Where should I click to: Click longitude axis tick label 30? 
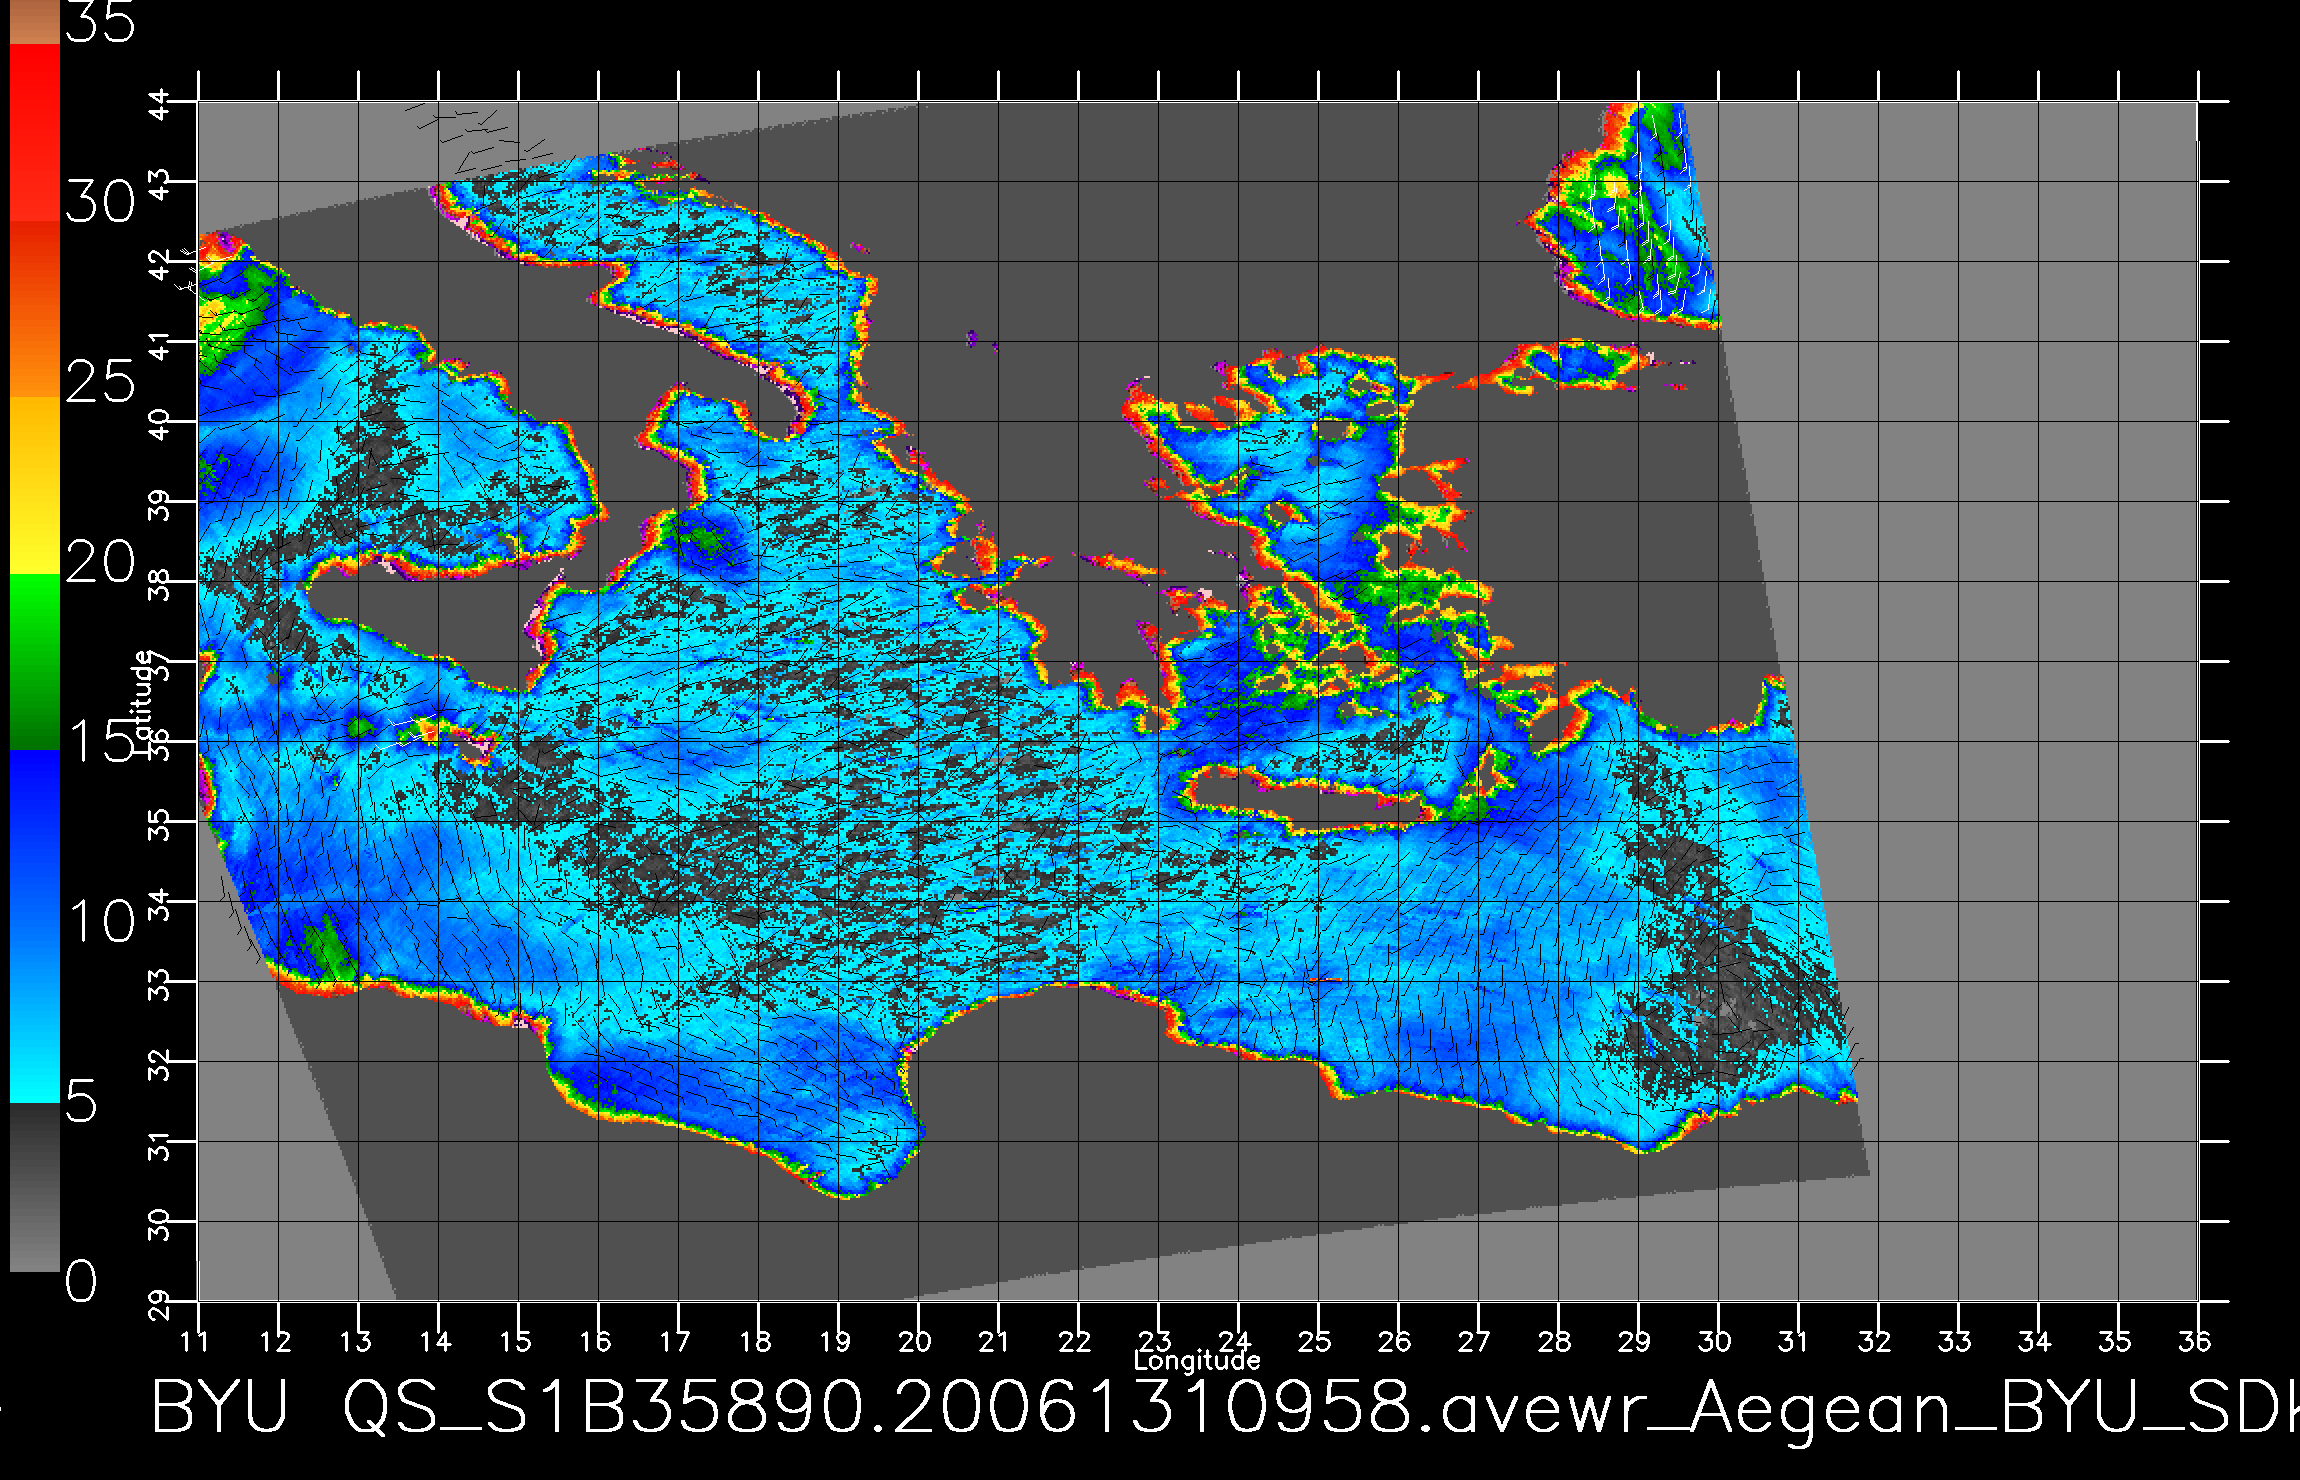click(1715, 1341)
